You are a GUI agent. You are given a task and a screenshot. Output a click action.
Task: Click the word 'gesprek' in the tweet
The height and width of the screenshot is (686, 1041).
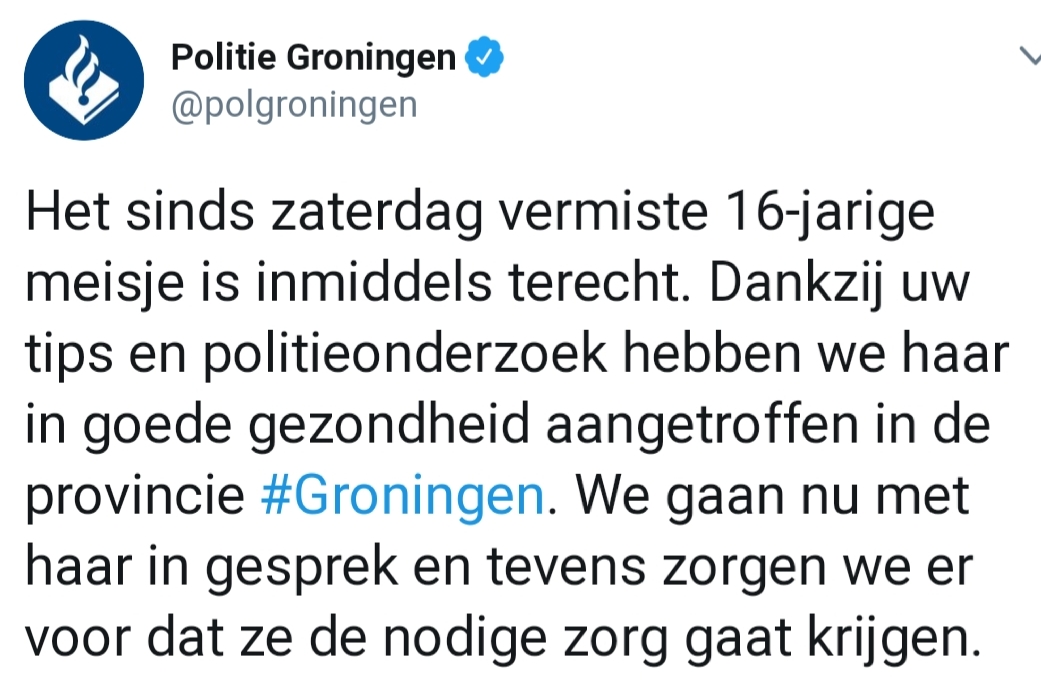tap(301, 568)
